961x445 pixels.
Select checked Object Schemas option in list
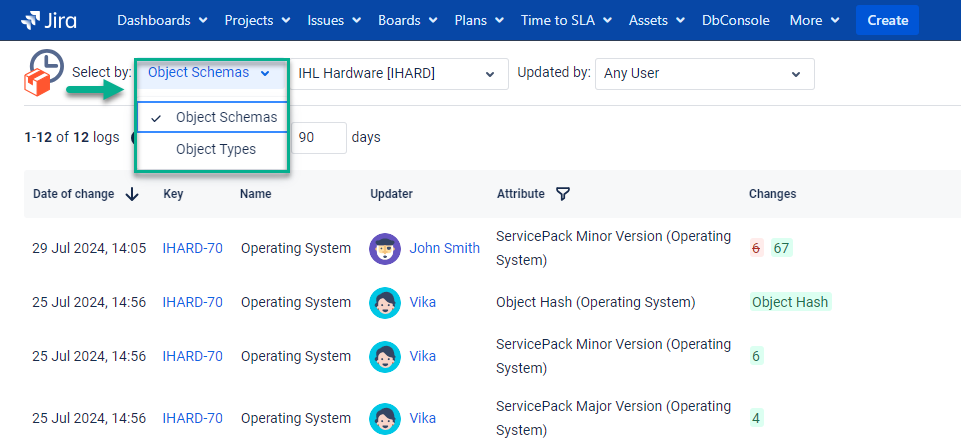coord(212,117)
